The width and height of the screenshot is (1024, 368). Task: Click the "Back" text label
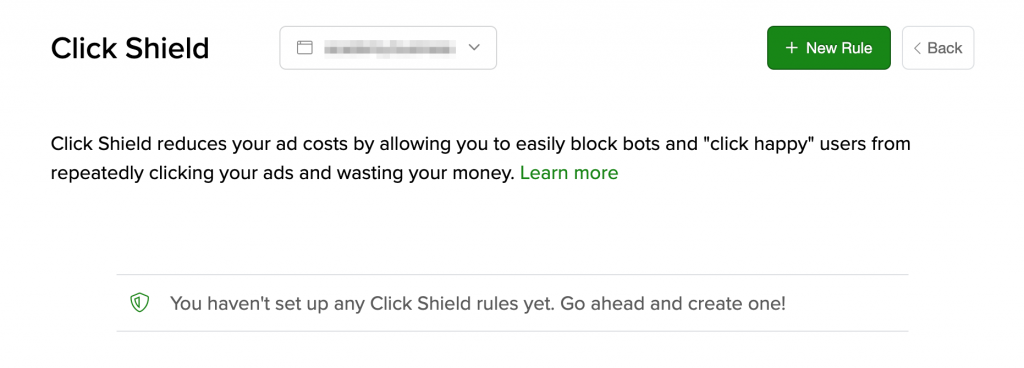coord(945,48)
